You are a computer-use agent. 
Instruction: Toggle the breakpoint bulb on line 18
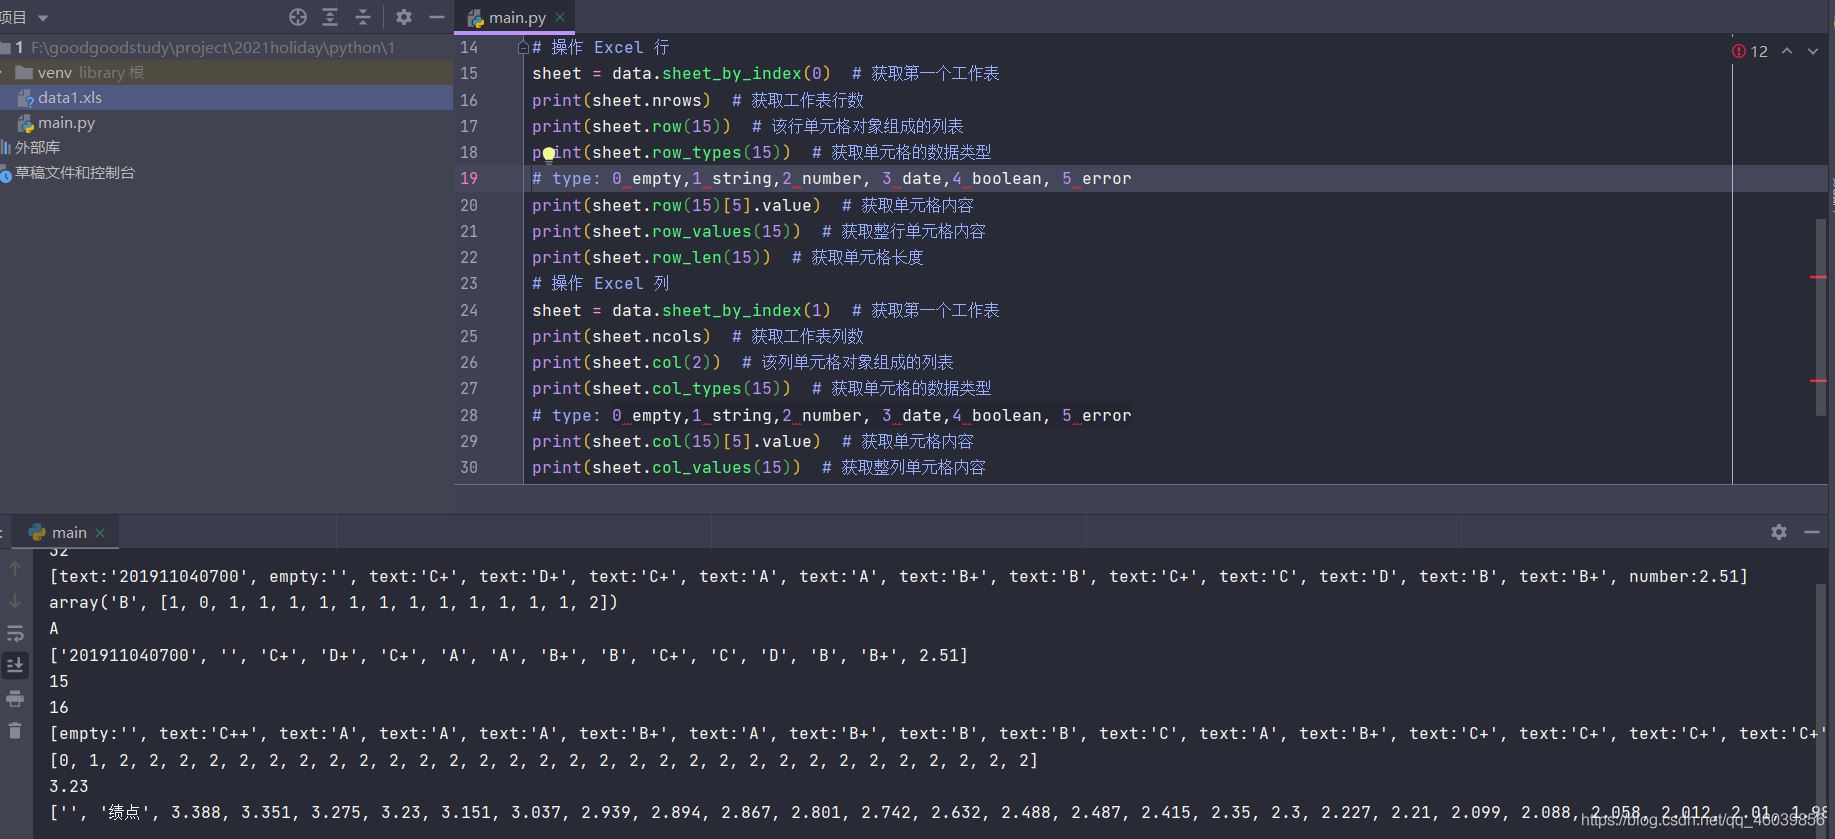point(549,153)
